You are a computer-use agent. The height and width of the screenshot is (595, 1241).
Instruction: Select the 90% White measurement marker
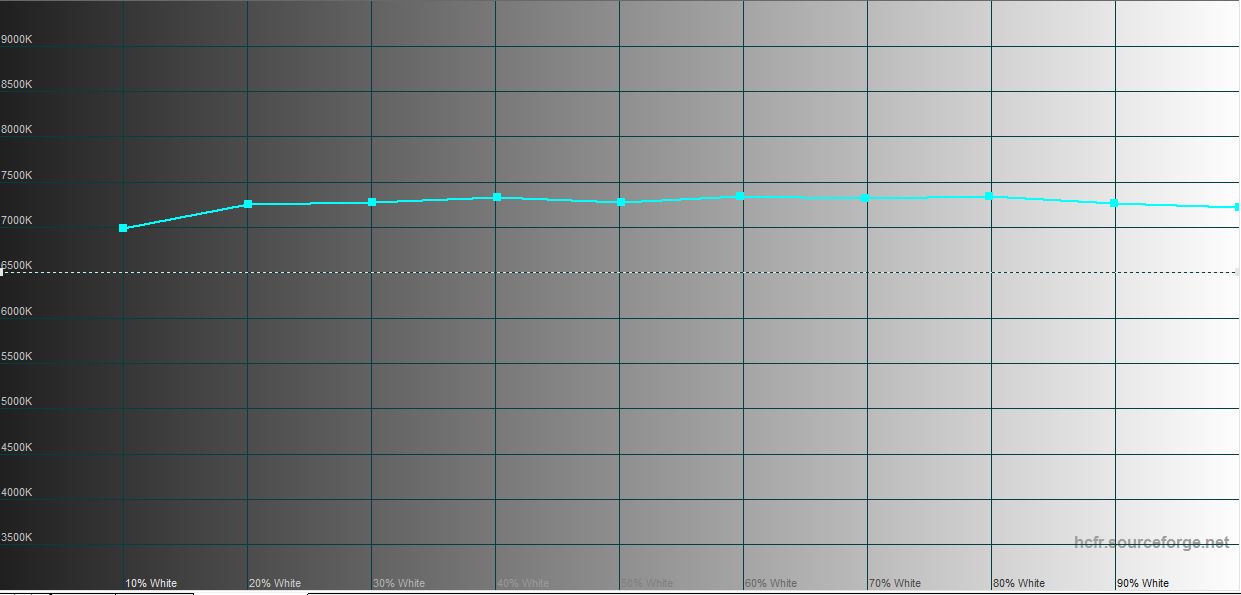tap(1114, 203)
